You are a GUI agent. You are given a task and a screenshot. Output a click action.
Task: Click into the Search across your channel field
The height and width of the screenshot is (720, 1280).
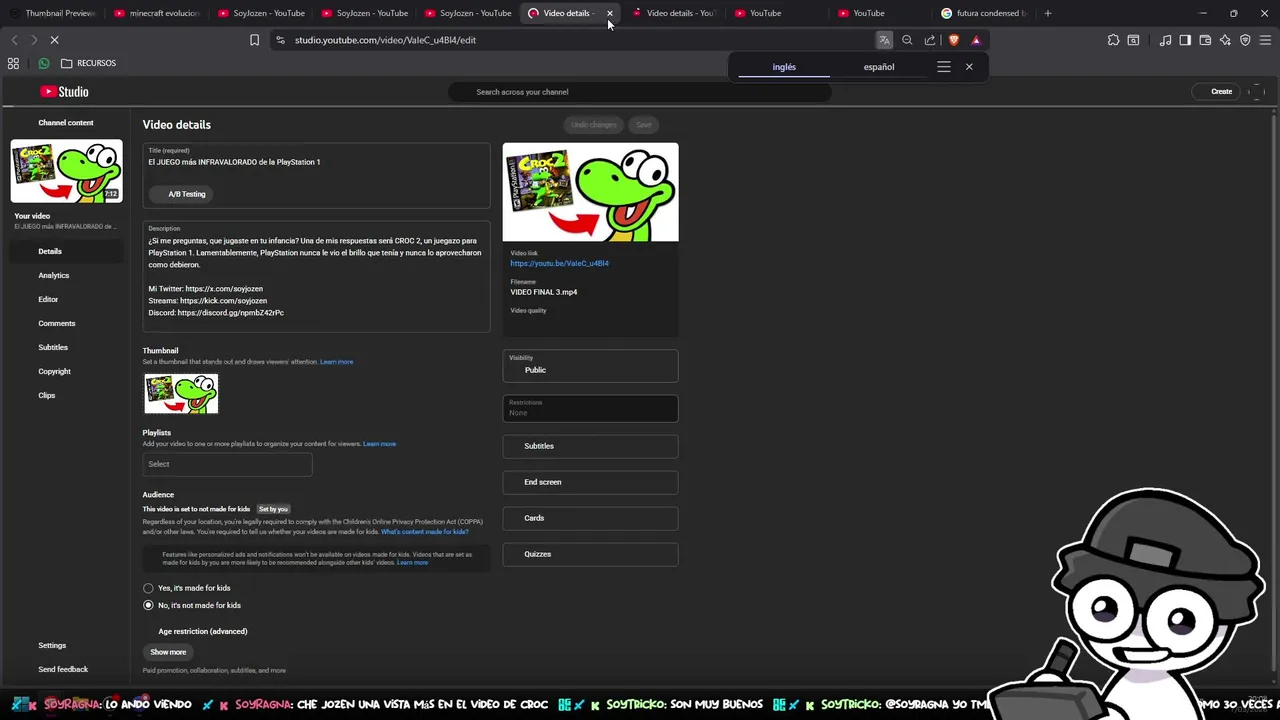click(x=640, y=92)
